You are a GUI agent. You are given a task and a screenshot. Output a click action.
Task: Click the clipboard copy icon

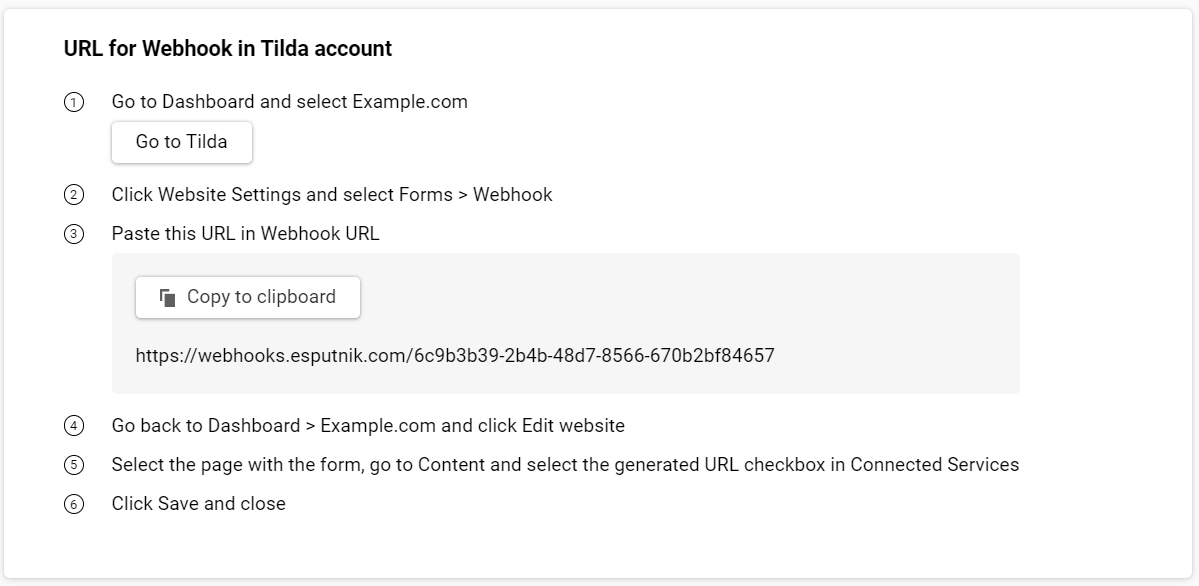[x=168, y=298]
